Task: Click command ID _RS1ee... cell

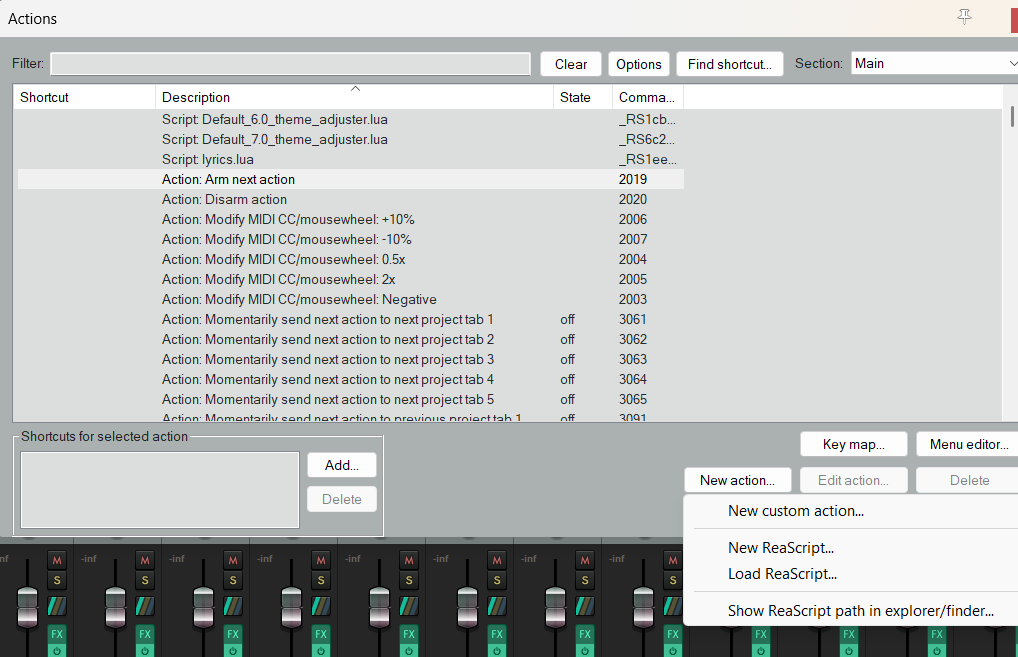Action: coord(648,160)
